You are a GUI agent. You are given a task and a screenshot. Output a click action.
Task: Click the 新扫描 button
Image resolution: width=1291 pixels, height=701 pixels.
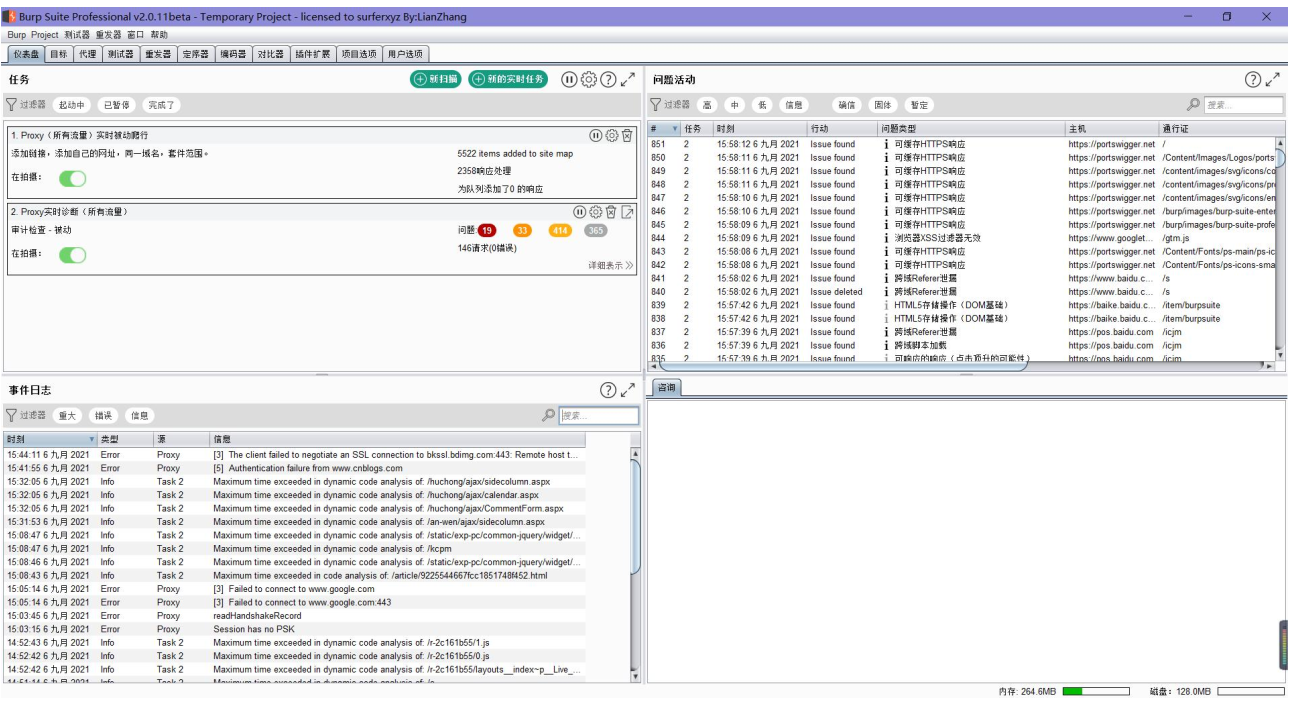(x=436, y=79)
